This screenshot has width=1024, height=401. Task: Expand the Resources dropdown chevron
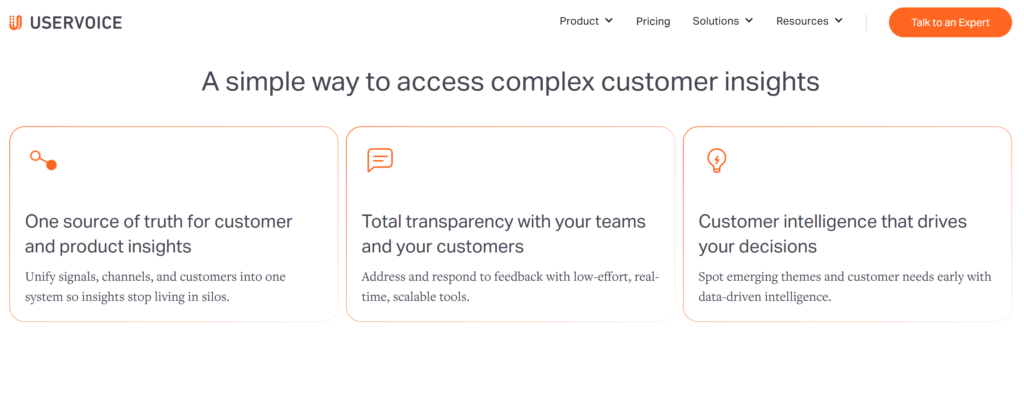(838, 21)
